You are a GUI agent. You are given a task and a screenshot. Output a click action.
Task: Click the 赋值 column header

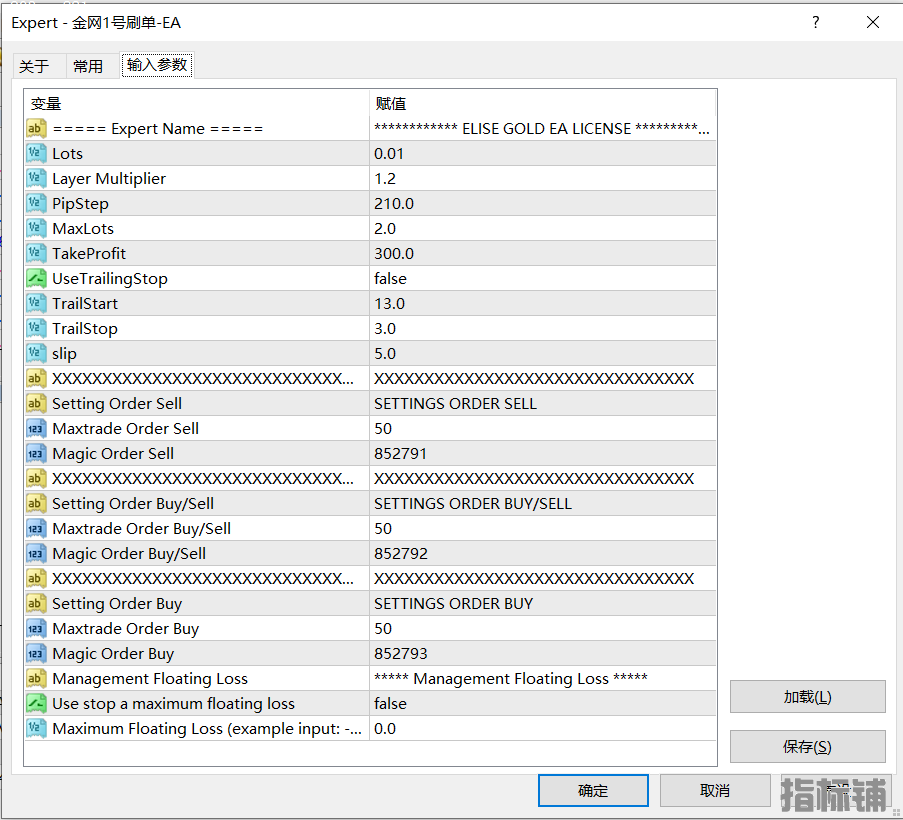[542, 104]
